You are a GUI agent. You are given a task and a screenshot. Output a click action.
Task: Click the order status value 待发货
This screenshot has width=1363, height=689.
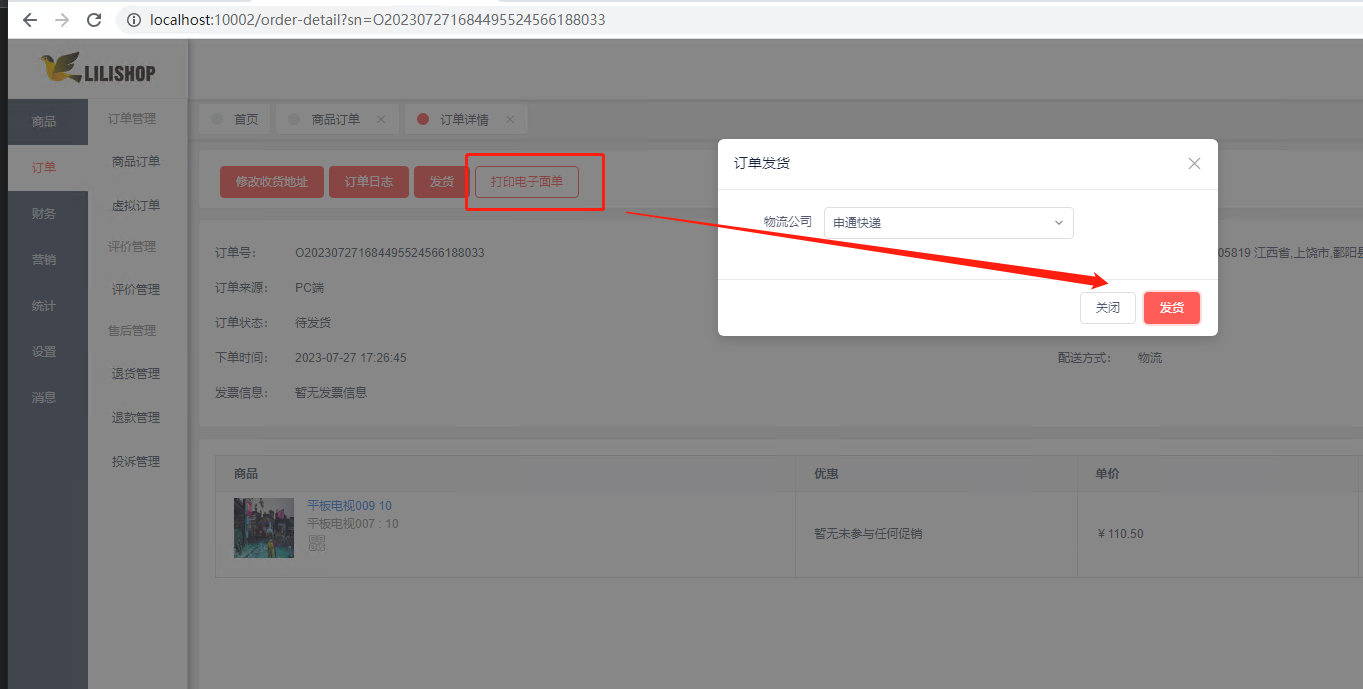click(313, 323)
